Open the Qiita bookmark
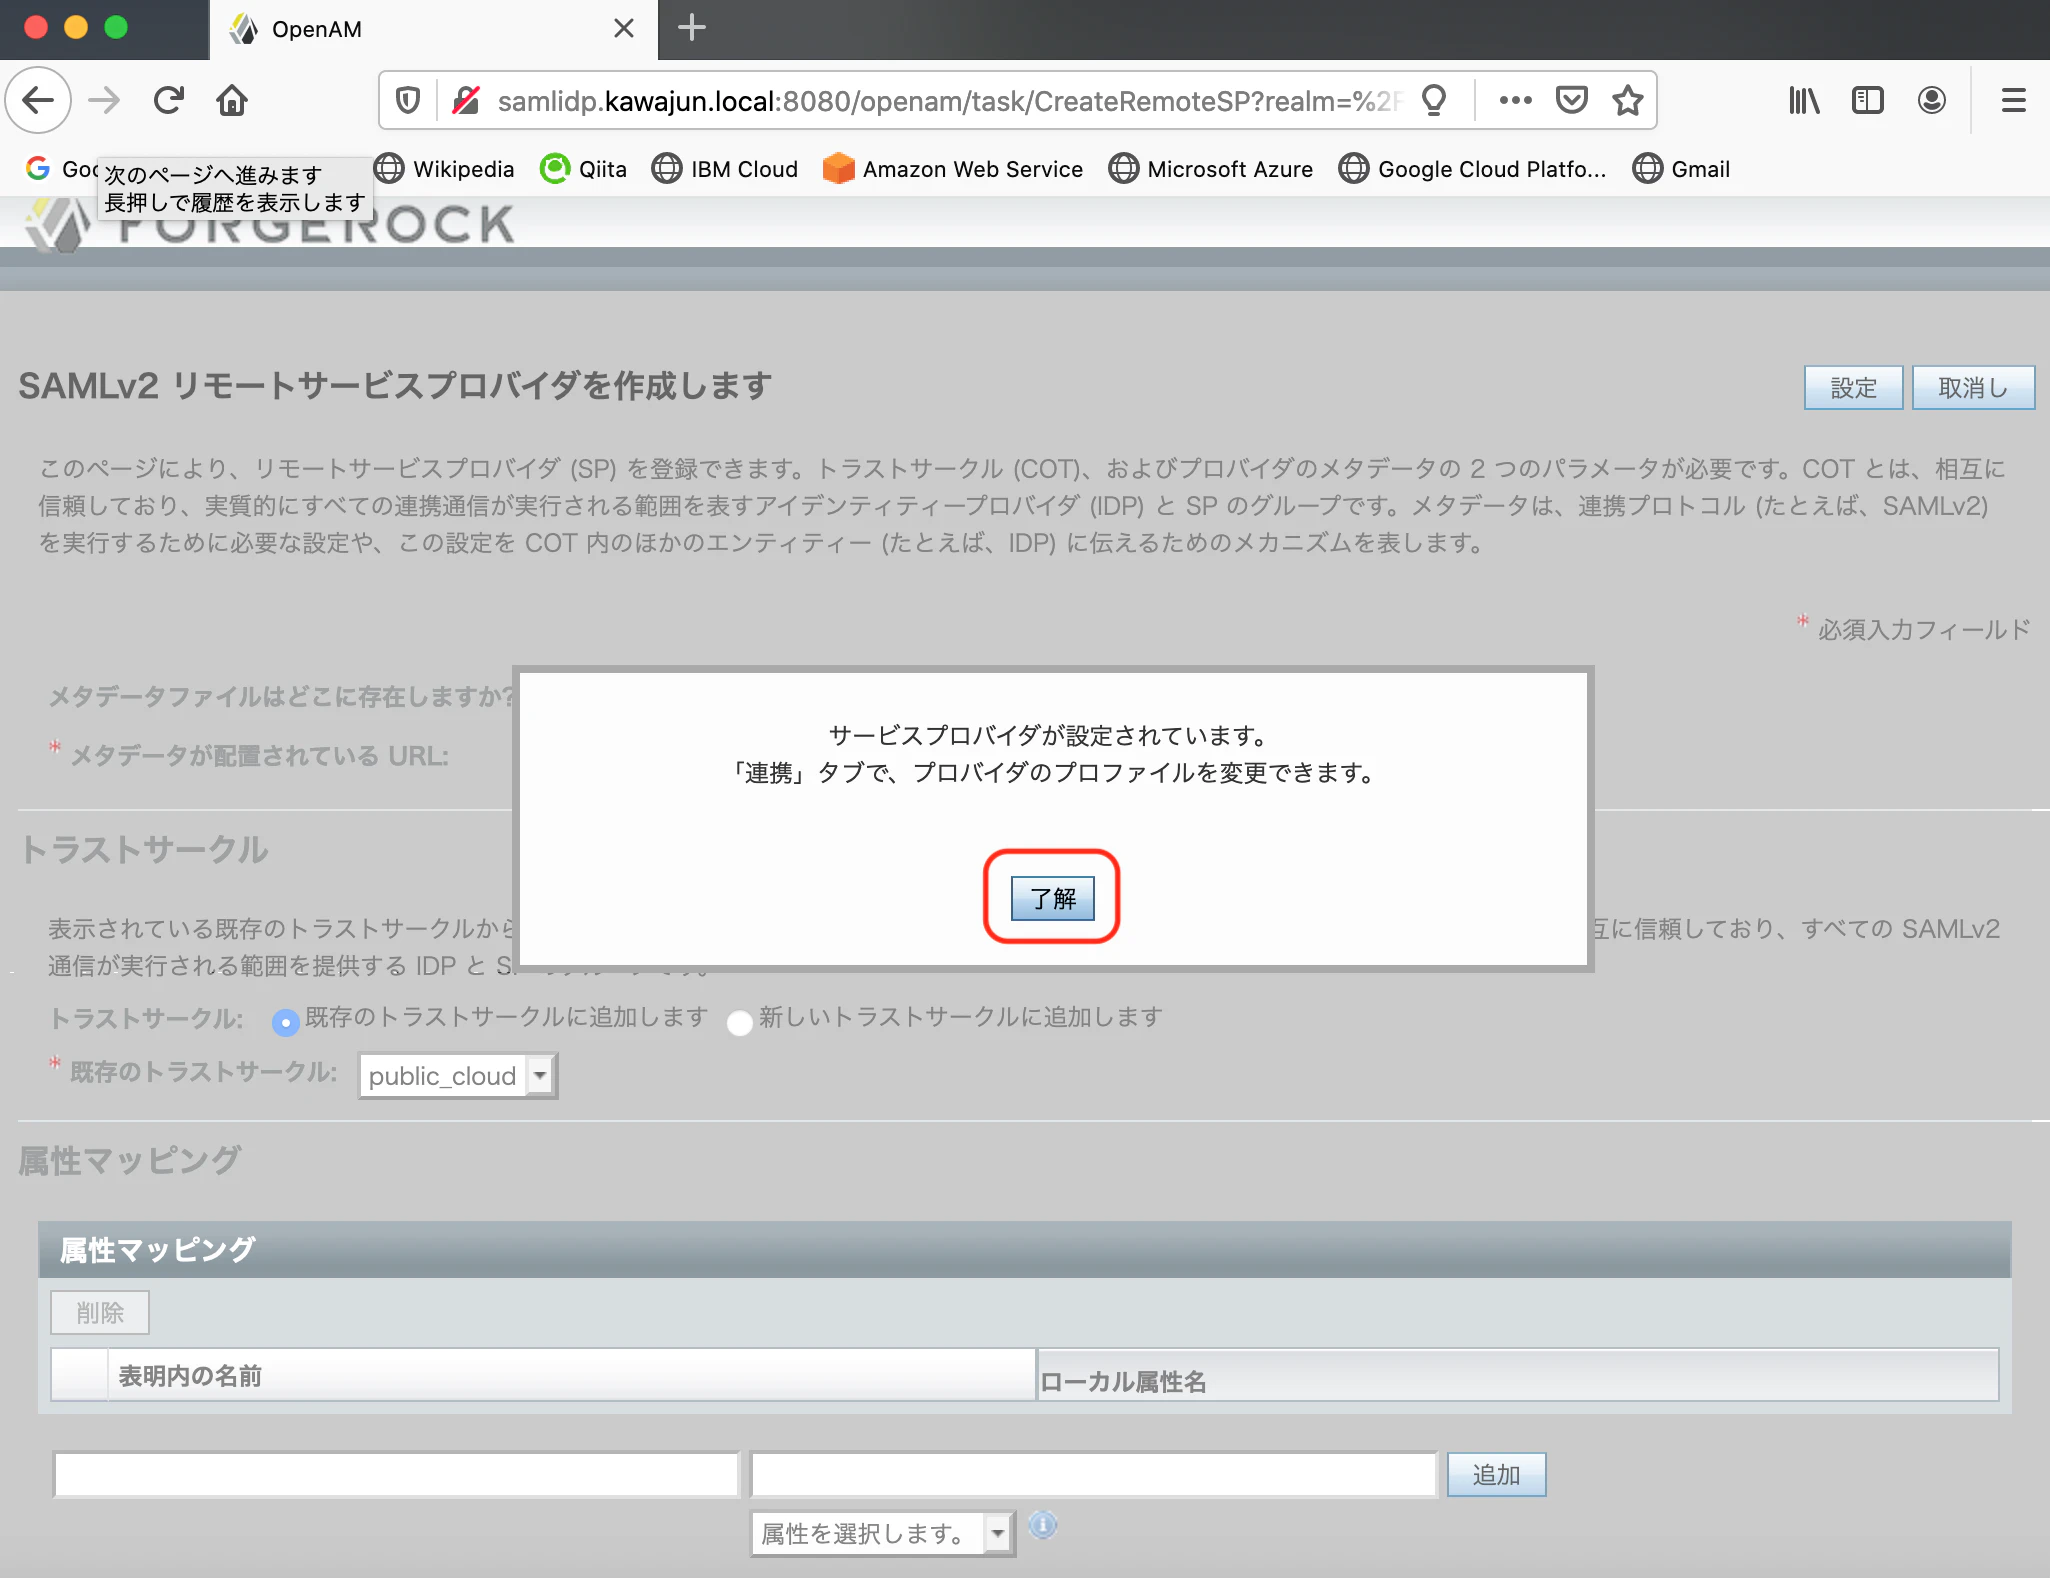This screenshot has height=1578, width=2050. 584,169
